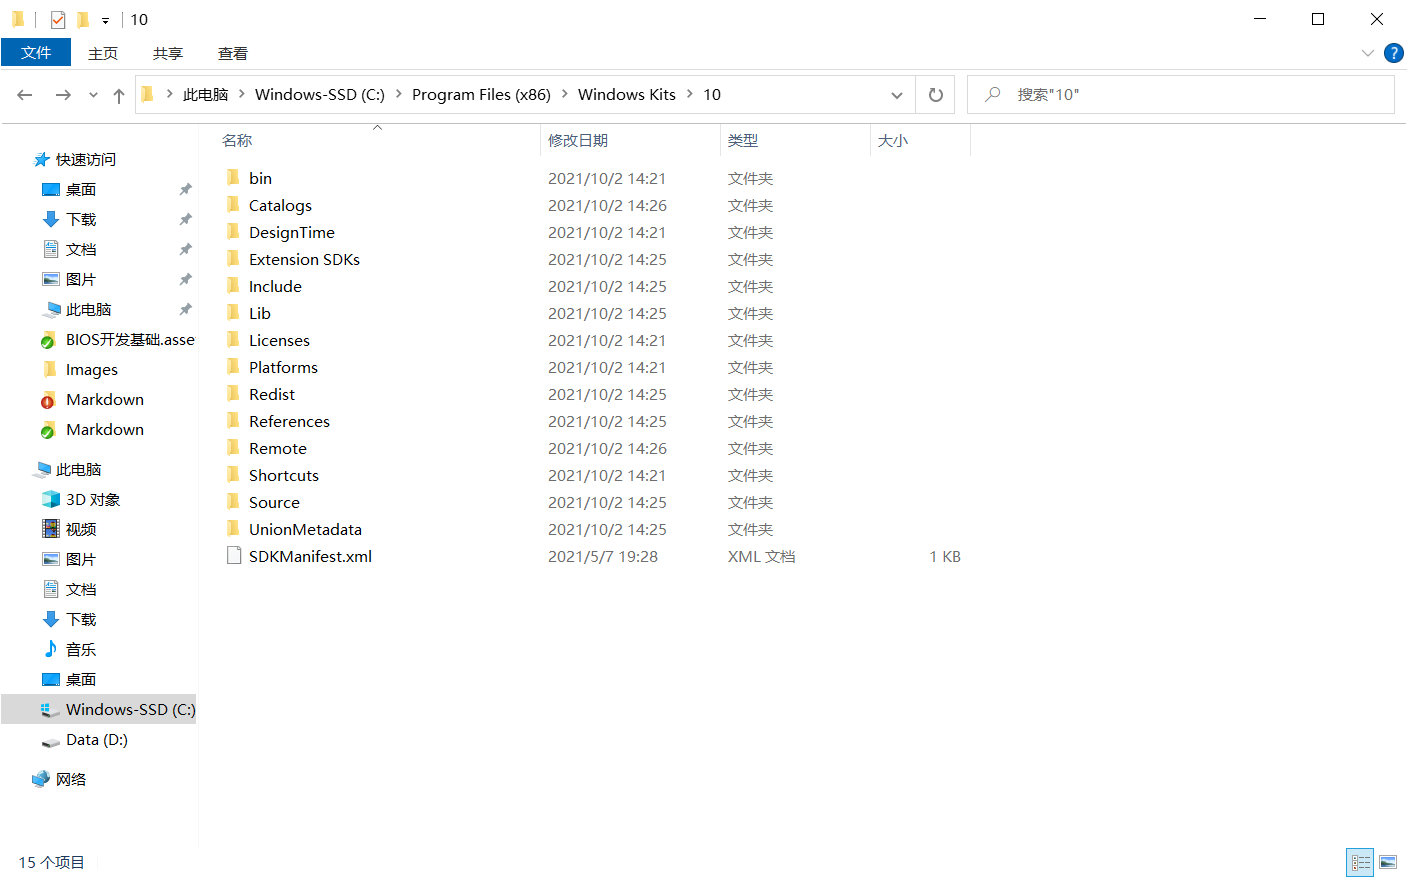Open the 文件 menu

coord(36,53)
